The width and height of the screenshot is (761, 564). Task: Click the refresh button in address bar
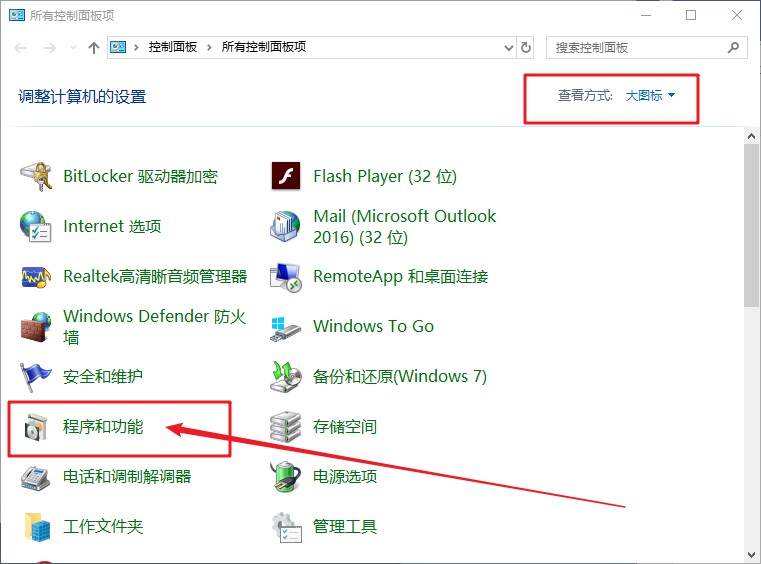coord(526,48)
